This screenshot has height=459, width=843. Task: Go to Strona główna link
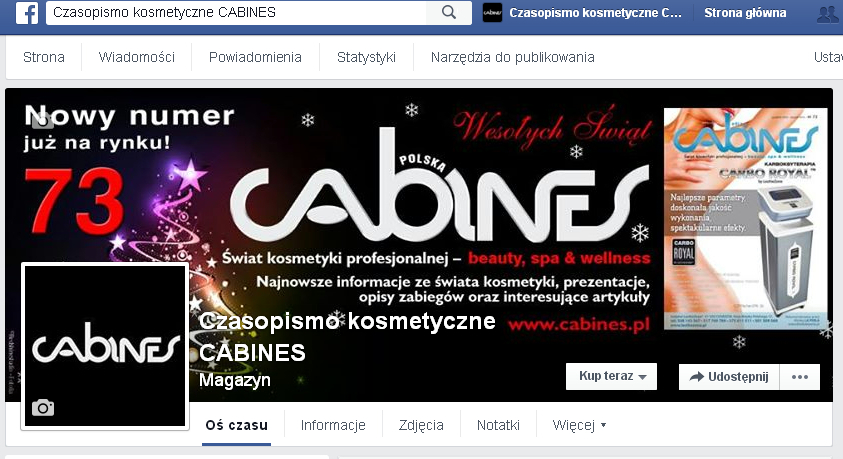pyautogui.click(x=745, y=13)
